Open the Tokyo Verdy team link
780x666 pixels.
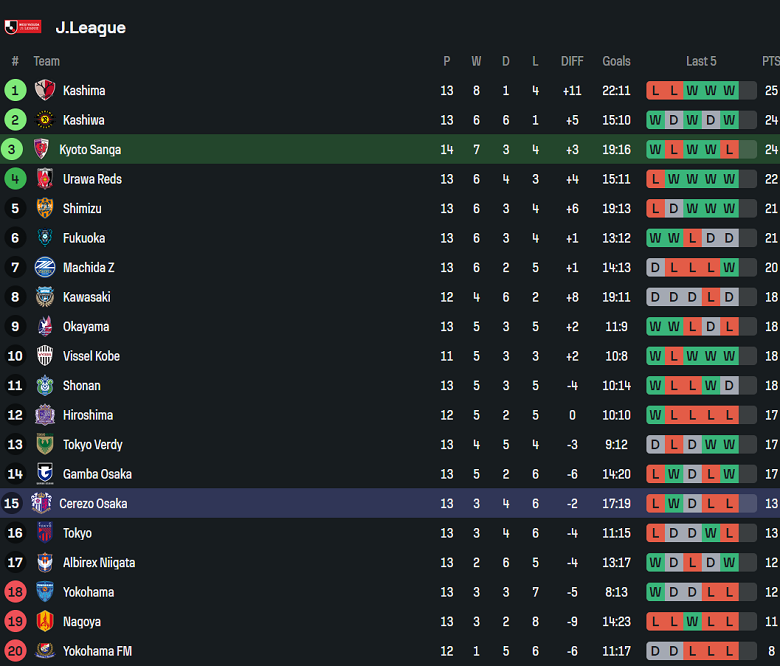[x=93, y=445]
